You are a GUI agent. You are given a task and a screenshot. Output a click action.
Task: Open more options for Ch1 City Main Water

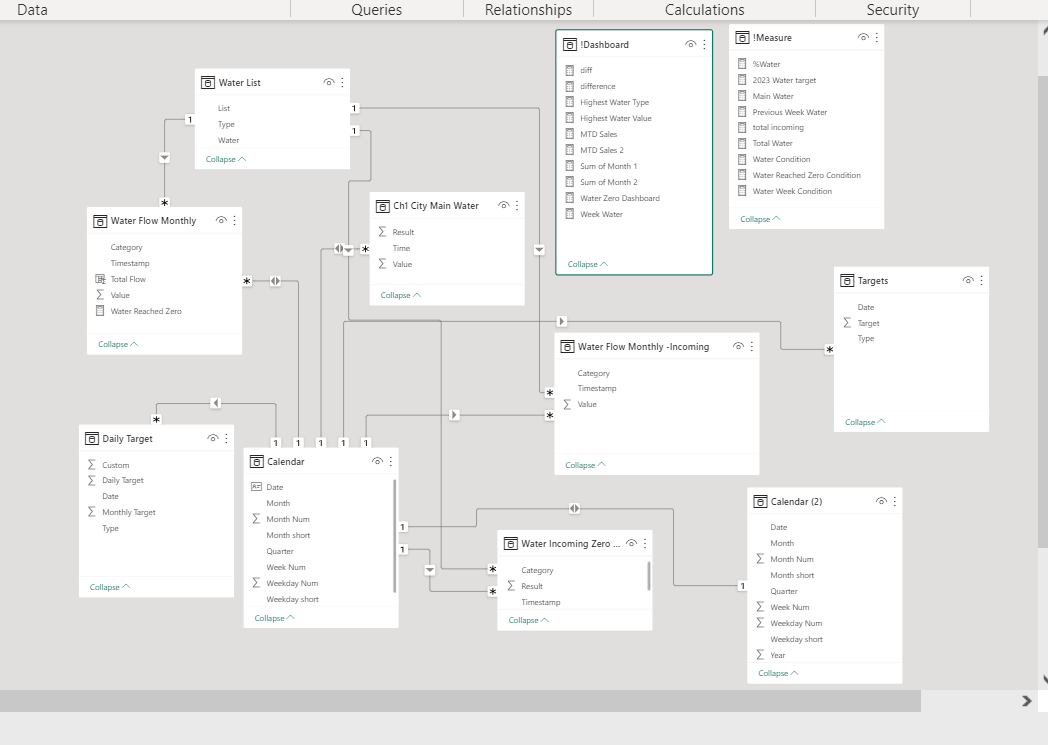click(x=517, y=205)
